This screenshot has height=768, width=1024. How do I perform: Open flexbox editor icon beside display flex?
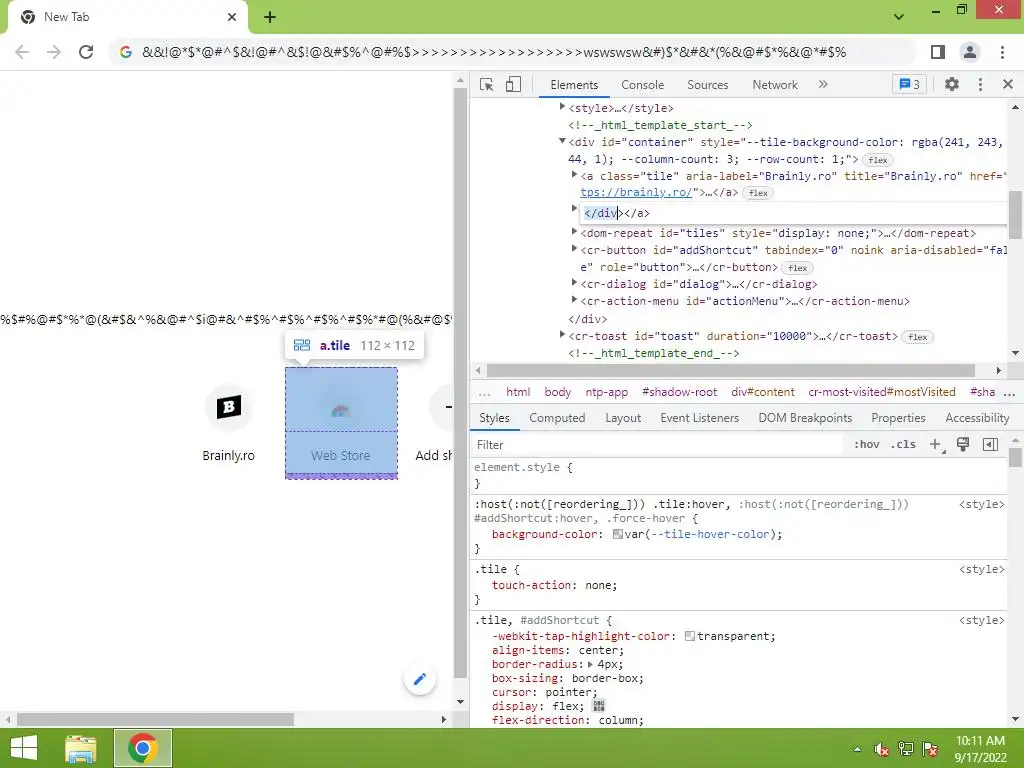(x=598, y=706)
